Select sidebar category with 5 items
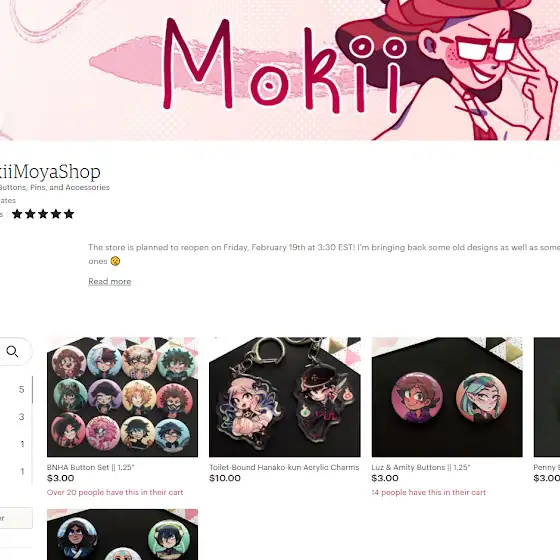The image size is (560, 560). click(x=16, y=389)
